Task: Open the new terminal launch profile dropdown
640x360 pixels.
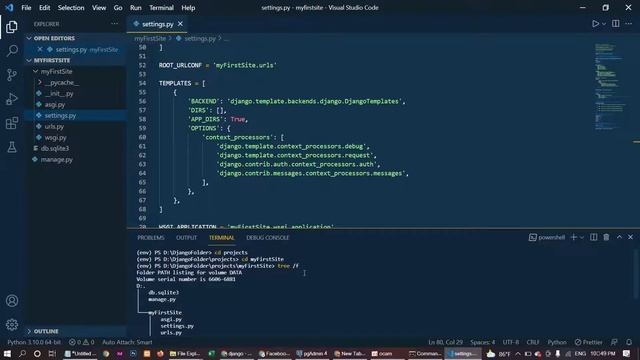Action: click(x=582, y=237)
